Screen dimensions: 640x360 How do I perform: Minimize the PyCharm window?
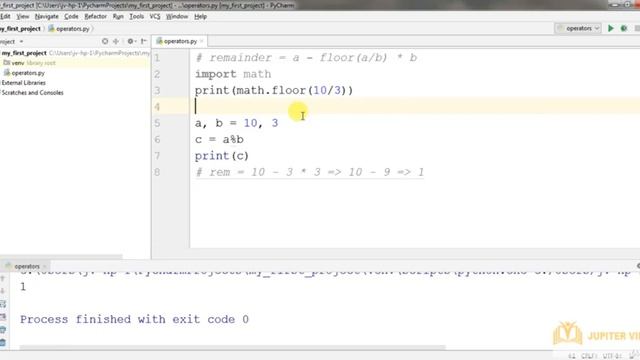pyautogui.click(x=615, y=4)
